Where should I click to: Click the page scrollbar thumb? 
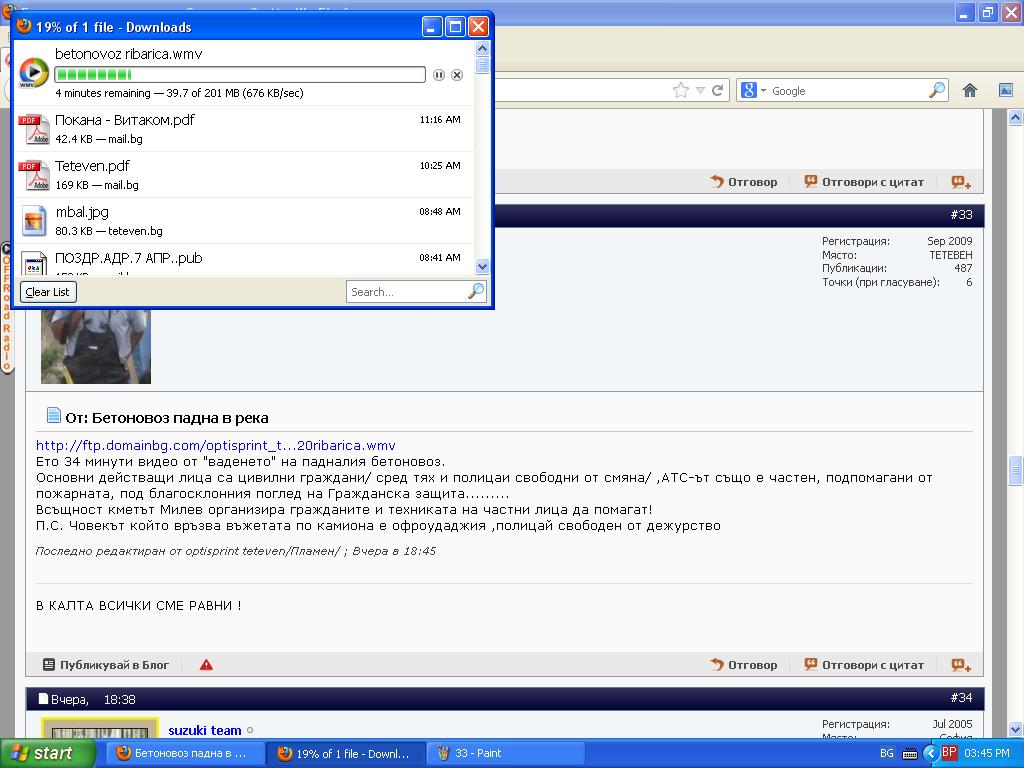click(1016, 471)
